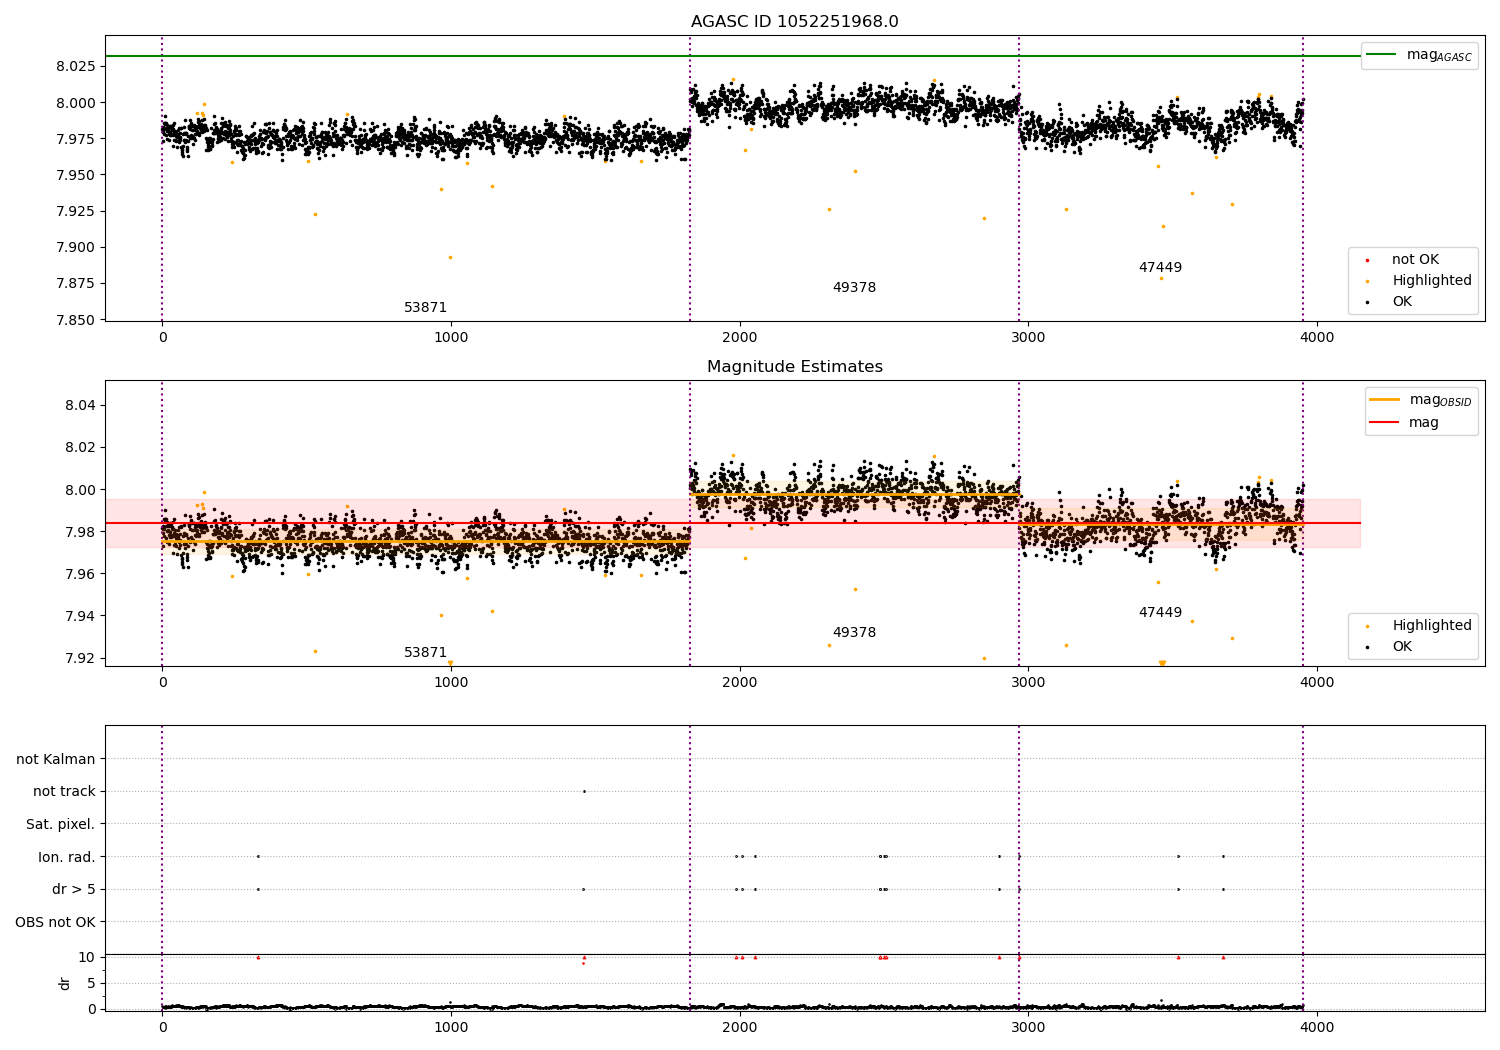Click "OK" in the top plot's lower legend
Screen dimensions: 1500x1050
(x=1402, y=302)
